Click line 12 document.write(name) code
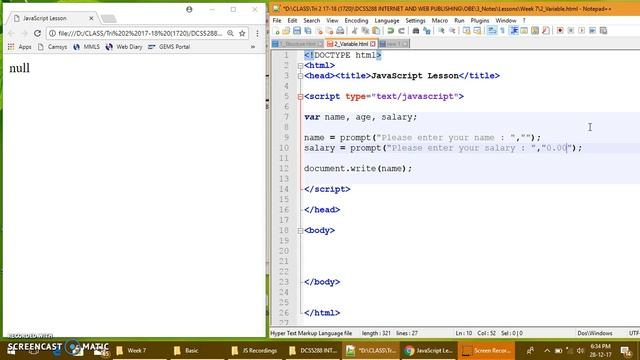The width and height of the screenshot is (640, 360). click(358, 169)
